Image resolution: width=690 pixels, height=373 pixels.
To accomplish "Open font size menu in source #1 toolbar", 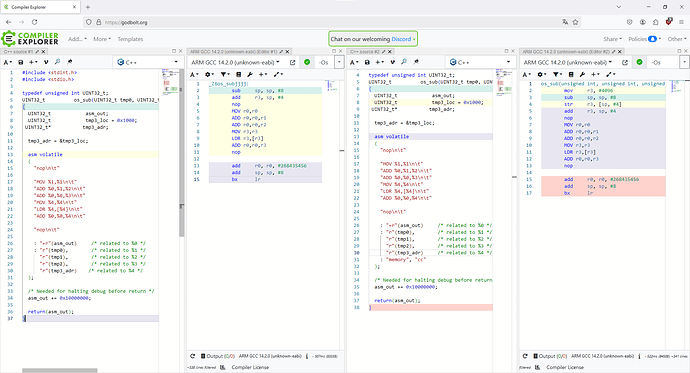I will coord(7,62).
